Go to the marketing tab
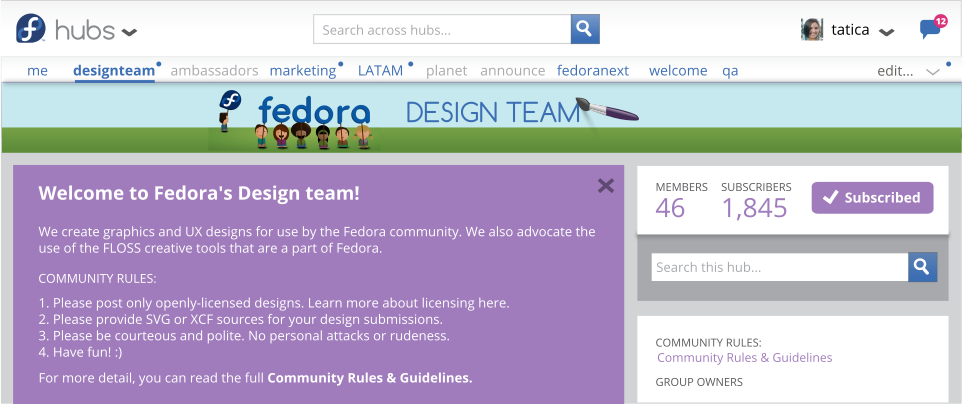965x404 pixels. [x=303, y=71]
